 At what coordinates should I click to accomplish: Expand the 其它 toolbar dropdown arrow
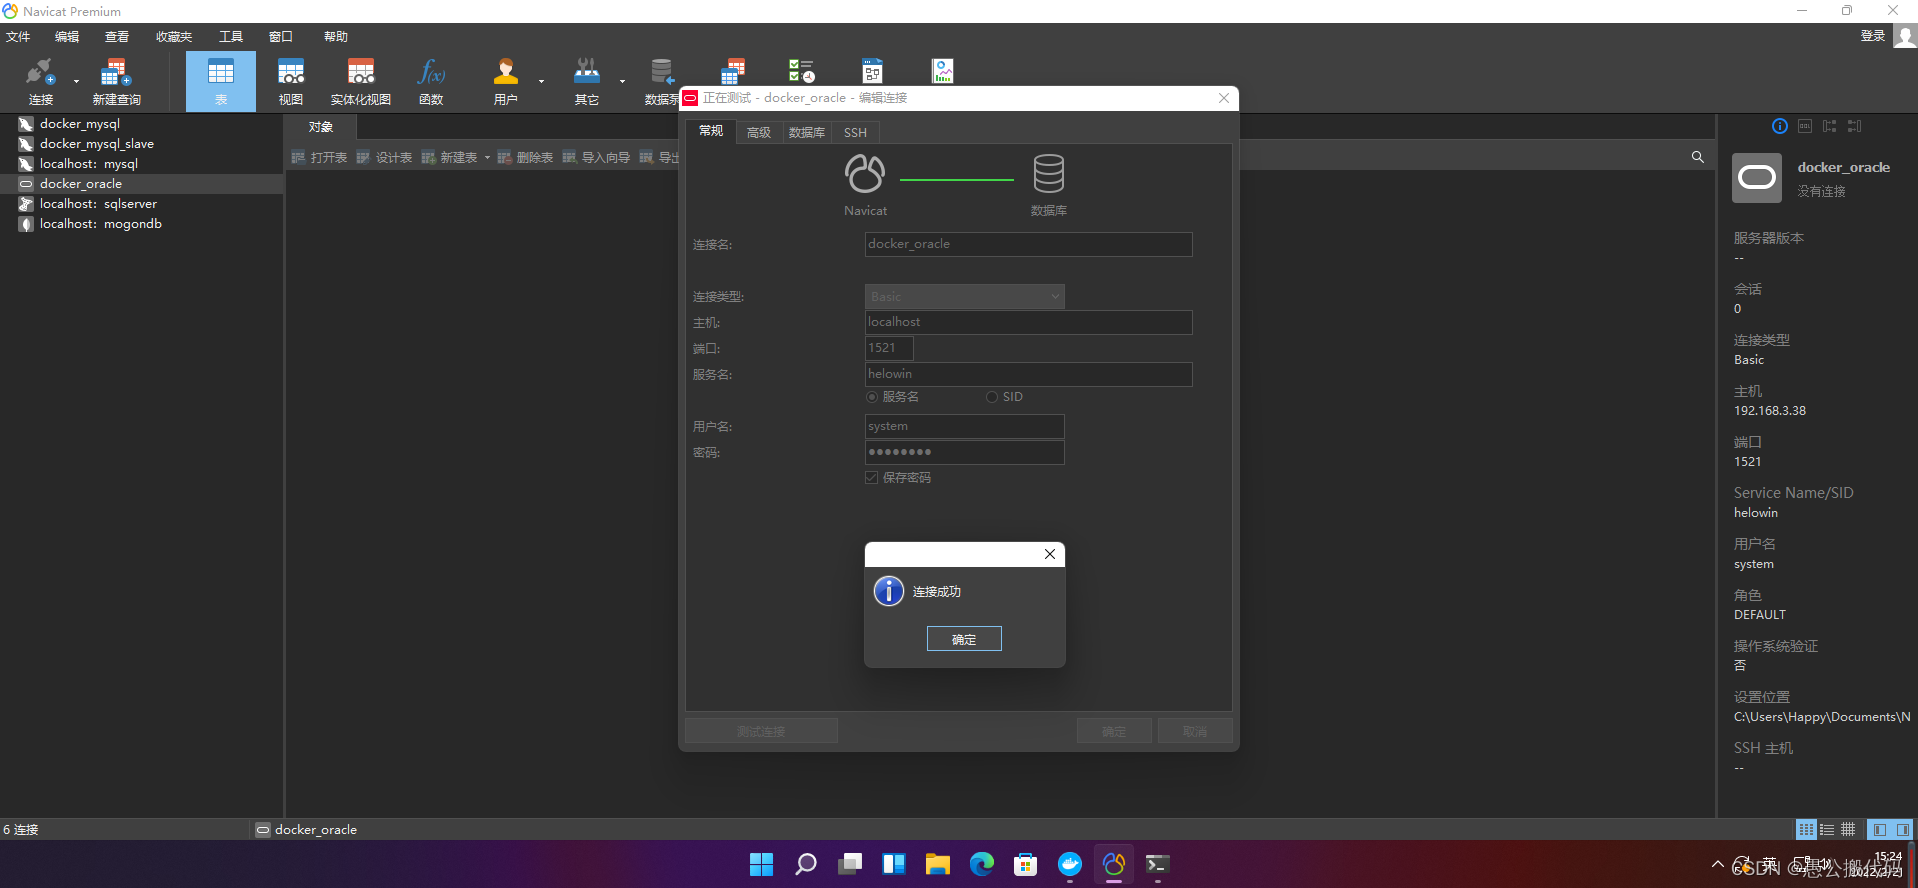click(622, 81)
